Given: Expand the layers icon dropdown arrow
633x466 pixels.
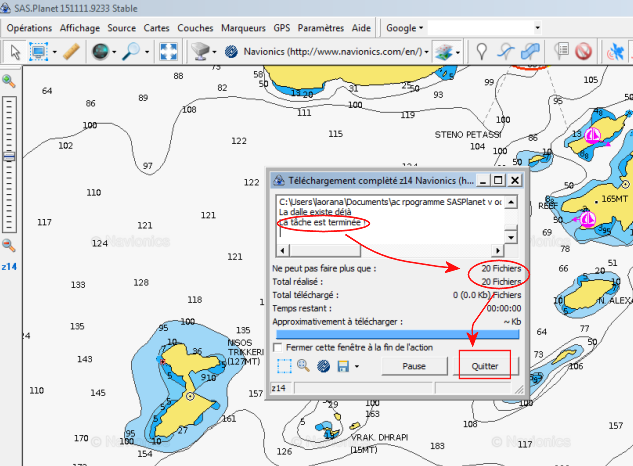Looking at the screenshot, I should (458, 52).
